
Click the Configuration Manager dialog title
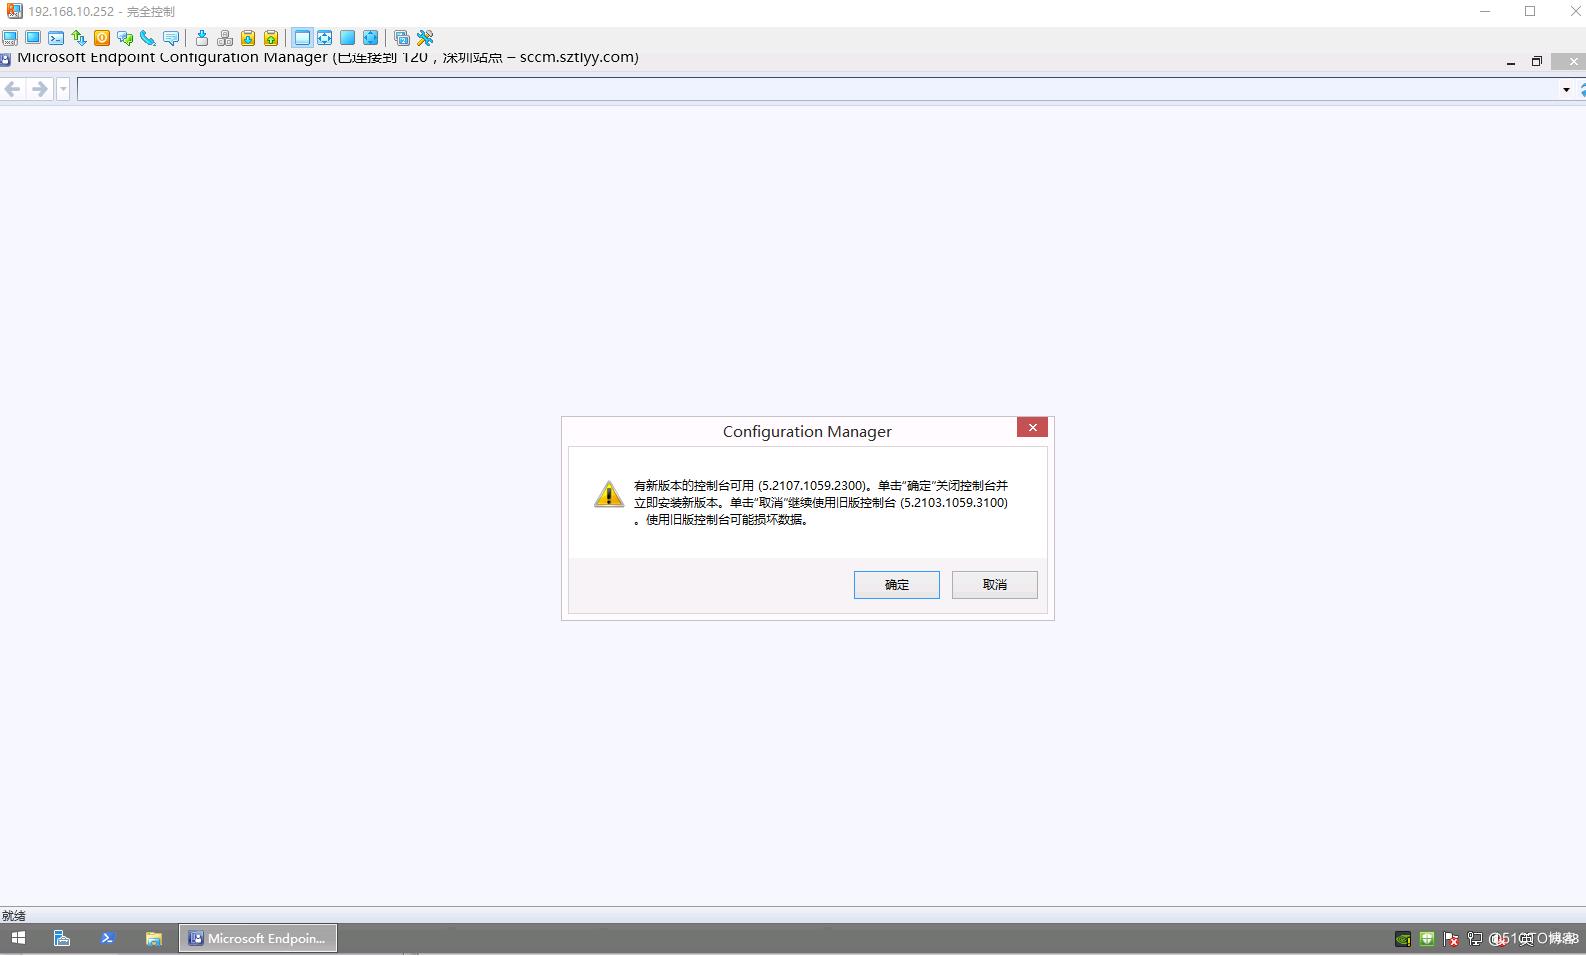point(807,432)
